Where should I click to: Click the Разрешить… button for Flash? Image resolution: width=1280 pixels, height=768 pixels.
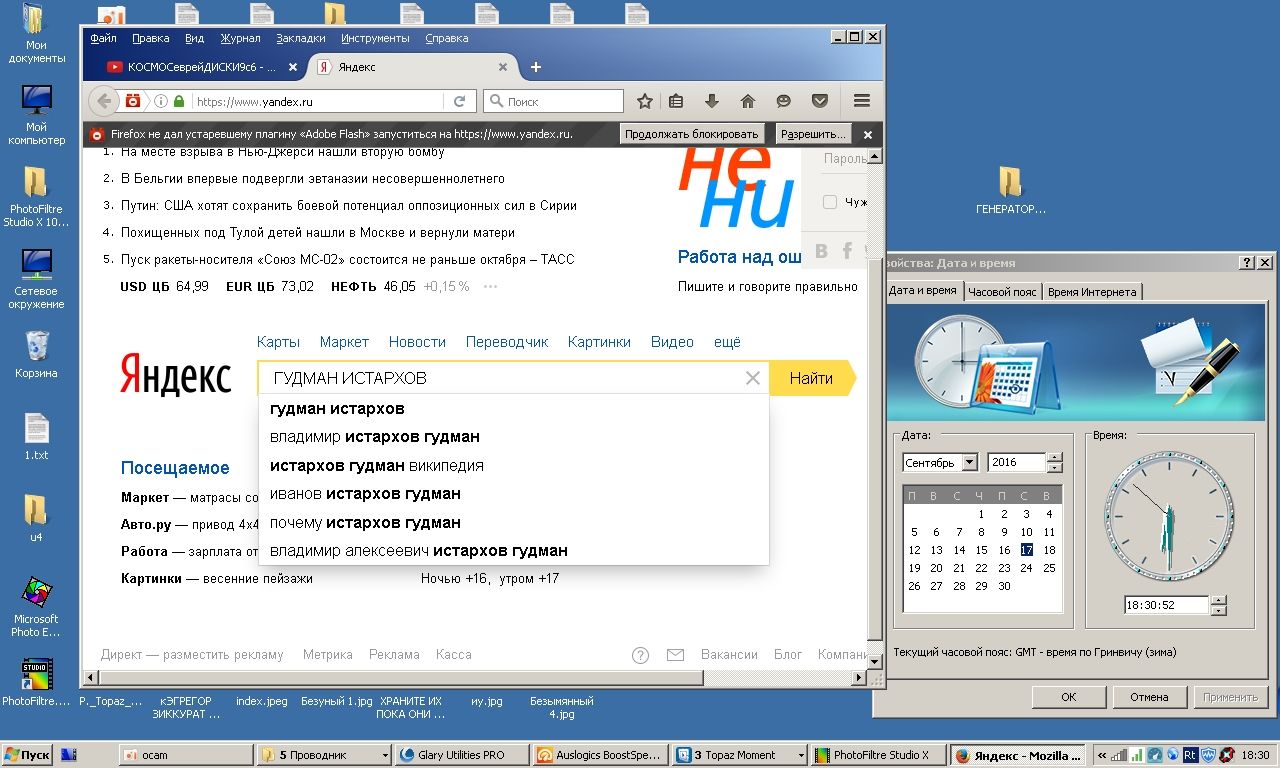812,134
